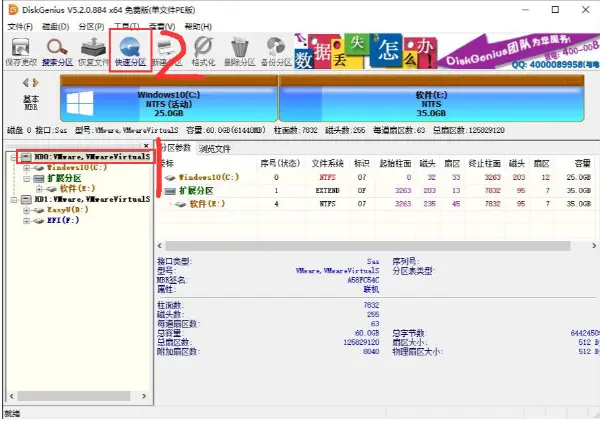This screenshot has height=421, width=600.
Task: Collapse the 扩展分区 node in tree
Action: tap(26, 178)
